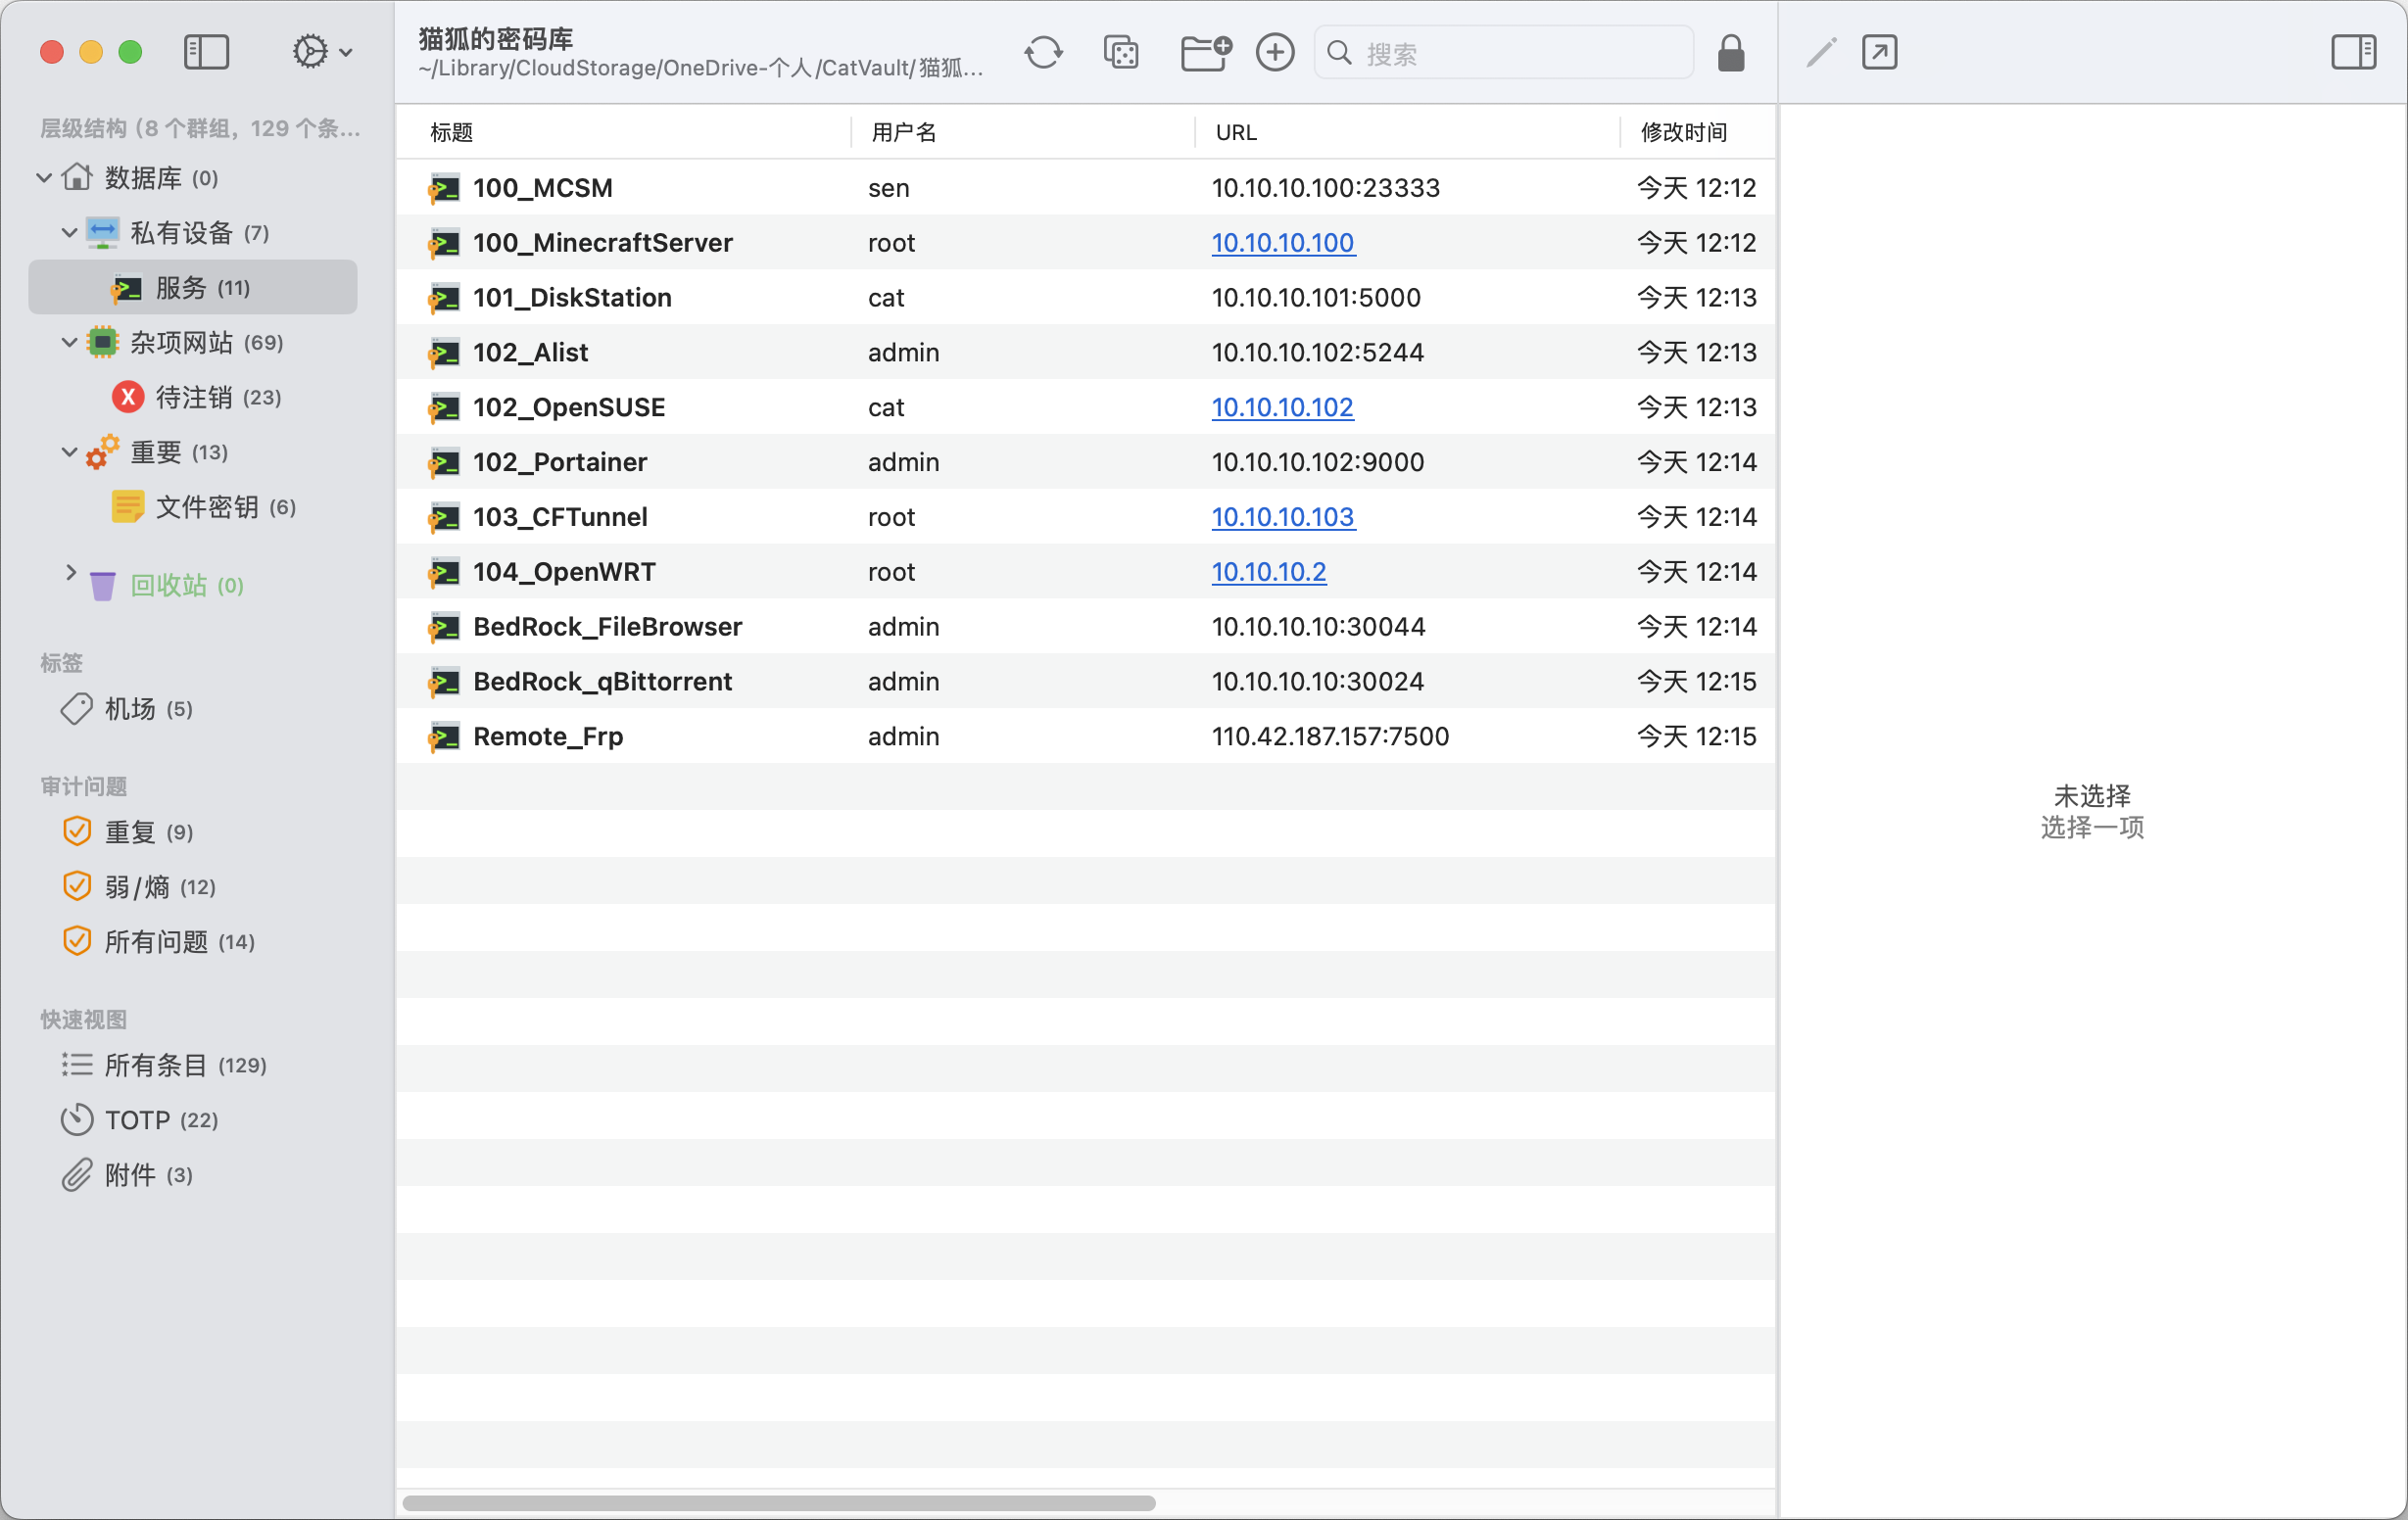Open the 10.10.10.2 URL link
Viewport: 2408px width, 1520px height.
pyautogui.click(x=1269, y=572)
